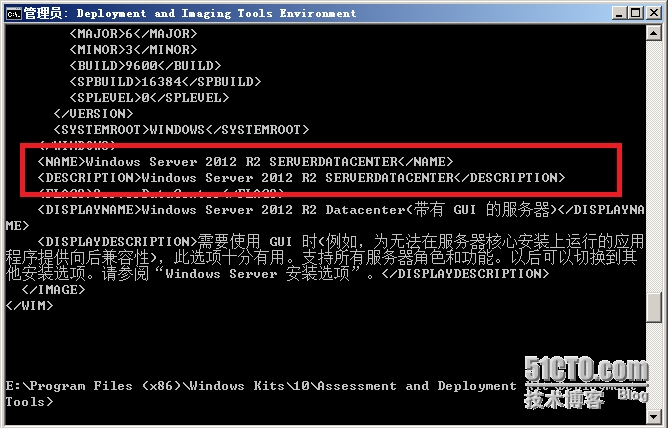Maximize the Deployment and Imaging Tools window
Image resolution: width=668 pixels, height=428 pixels.
click(x=636, y=13)
